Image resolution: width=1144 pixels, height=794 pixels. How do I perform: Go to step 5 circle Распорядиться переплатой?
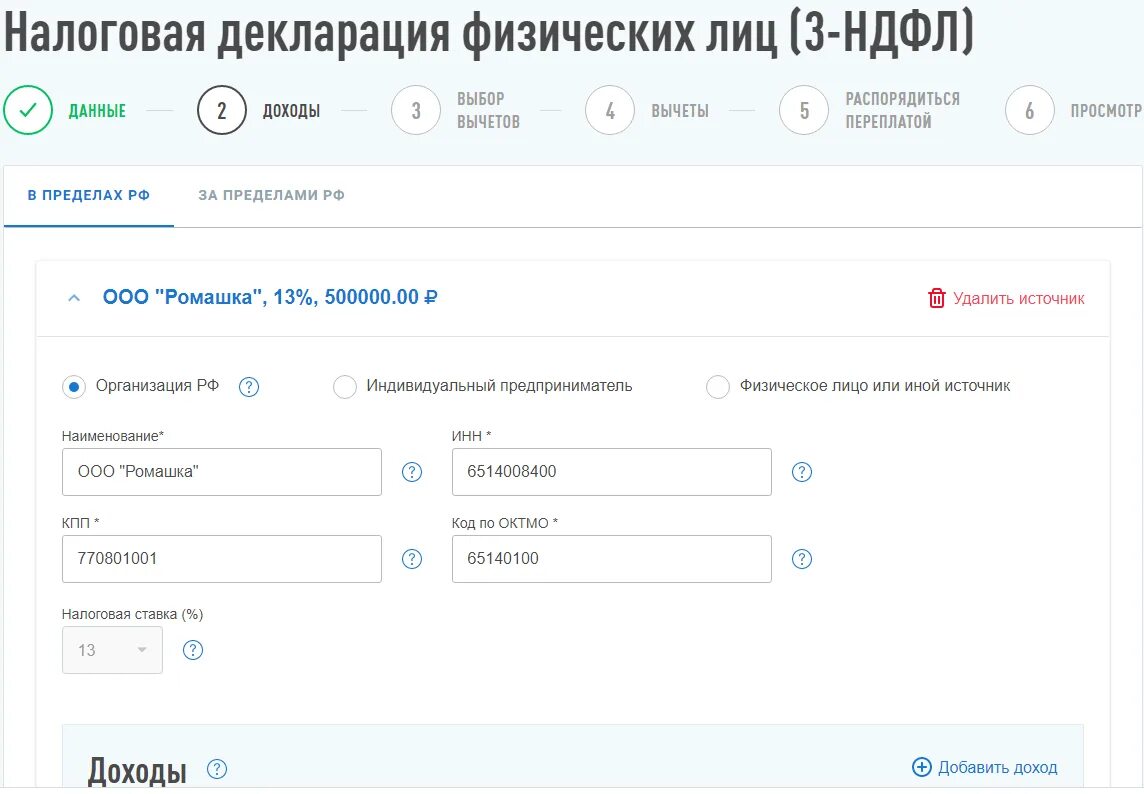(804, 110)
